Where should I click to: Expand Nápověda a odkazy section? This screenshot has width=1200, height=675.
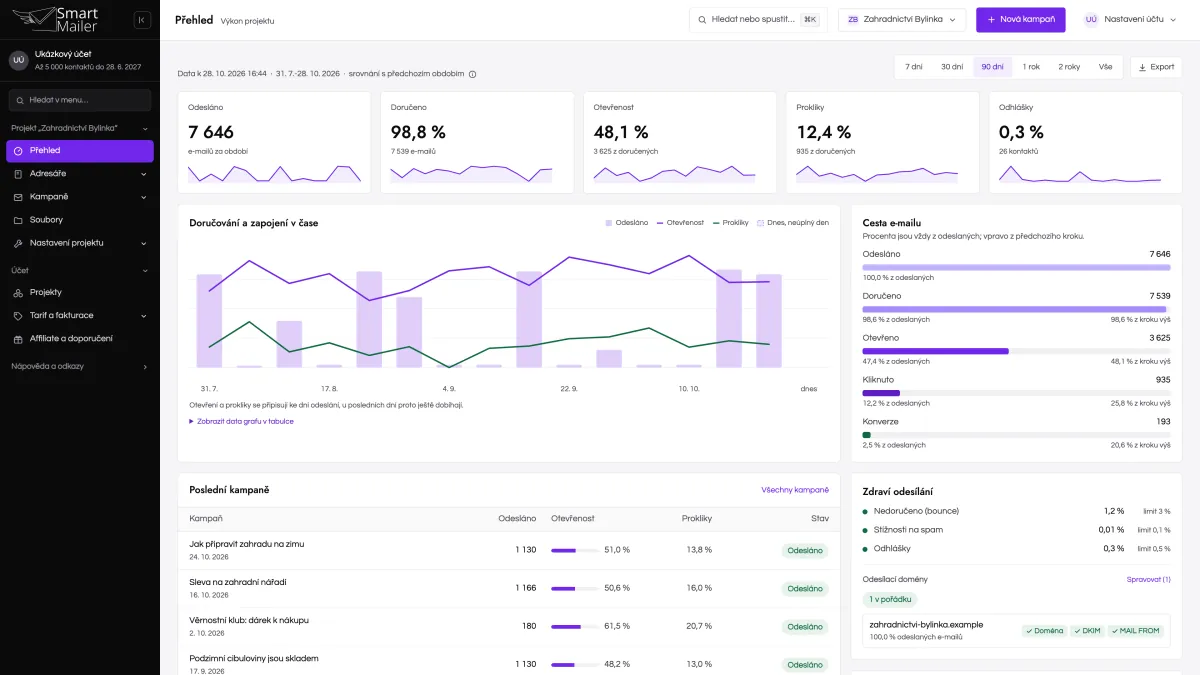[x=80, y=366]
